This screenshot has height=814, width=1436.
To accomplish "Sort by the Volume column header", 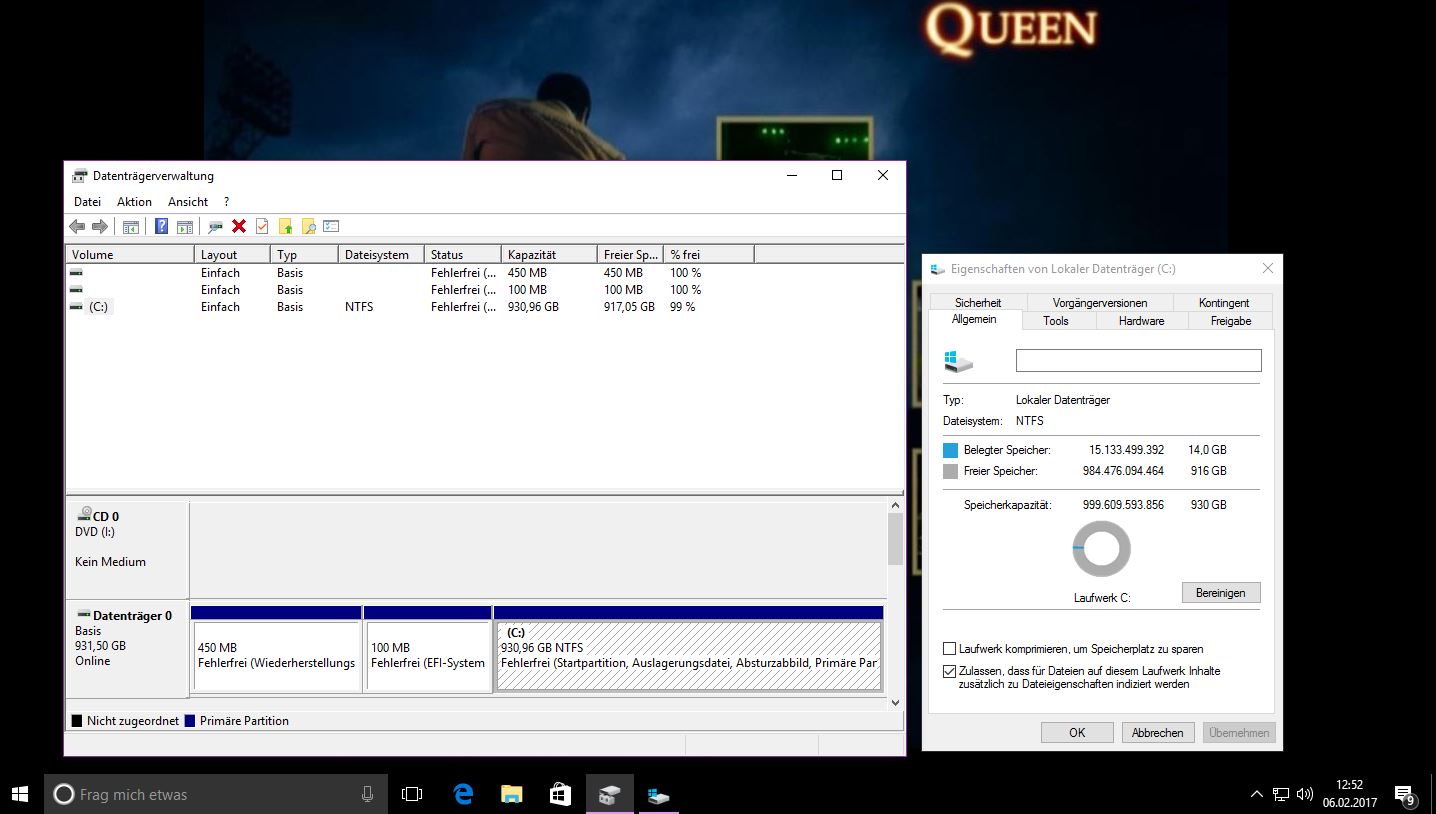I will [130, 254].
